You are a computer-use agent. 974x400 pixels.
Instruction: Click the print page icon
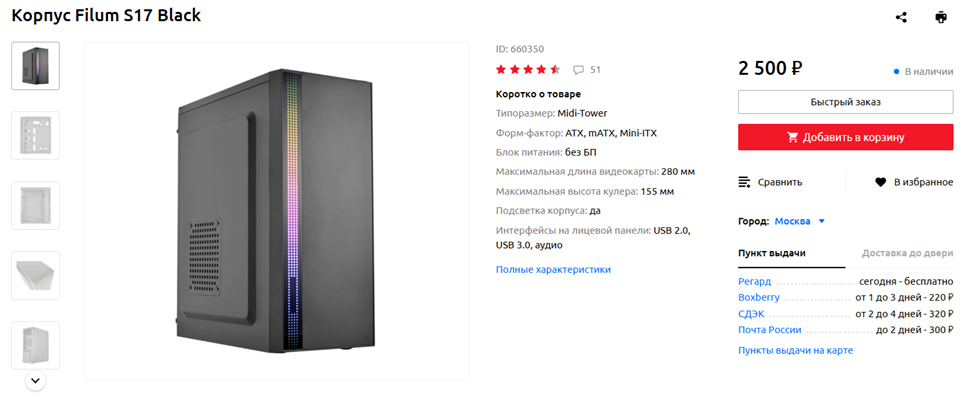(x=941, y=17)
